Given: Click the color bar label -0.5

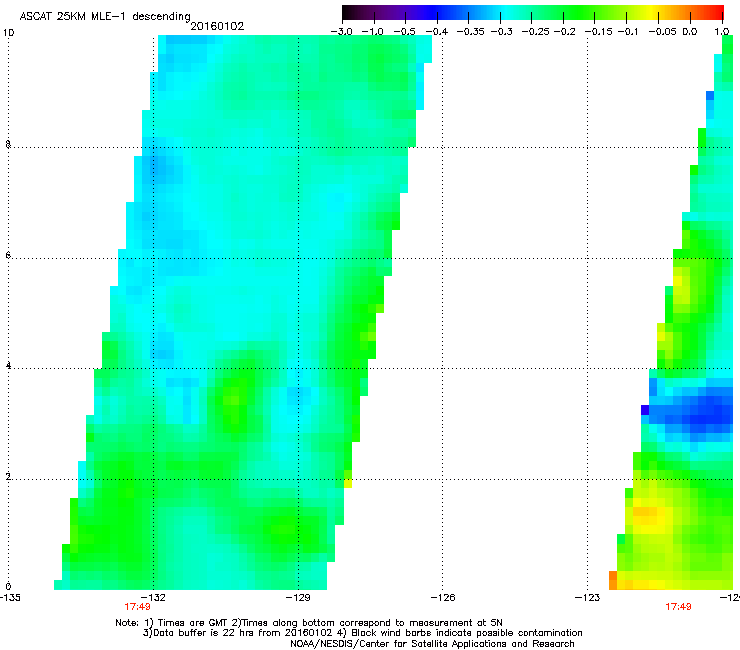Looking at the screenshot, I should pos(404,32).
